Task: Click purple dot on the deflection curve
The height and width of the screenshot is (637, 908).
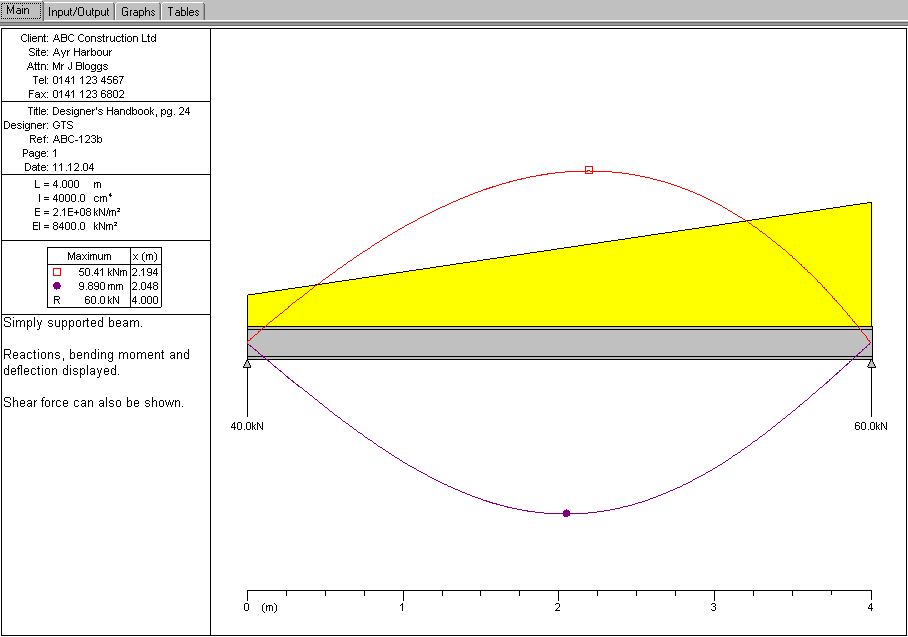Action: coord(567,513)
